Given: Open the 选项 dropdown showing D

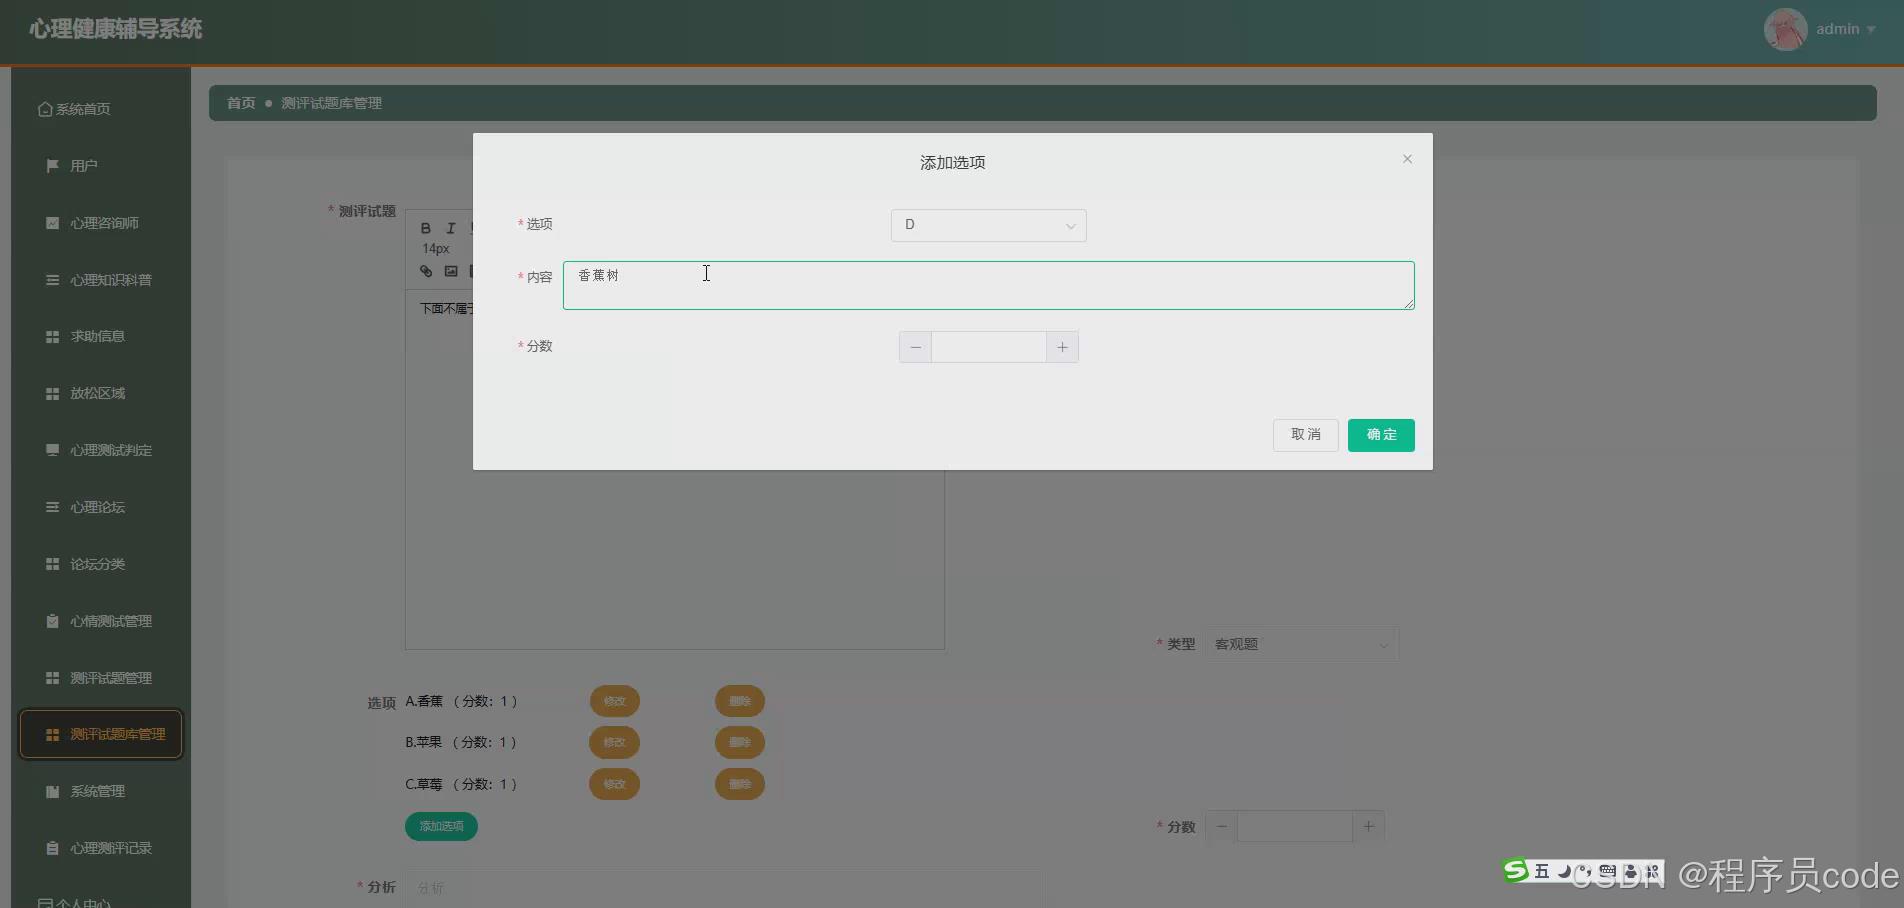Looking at the screenshot, I should [x=988, y=225].
